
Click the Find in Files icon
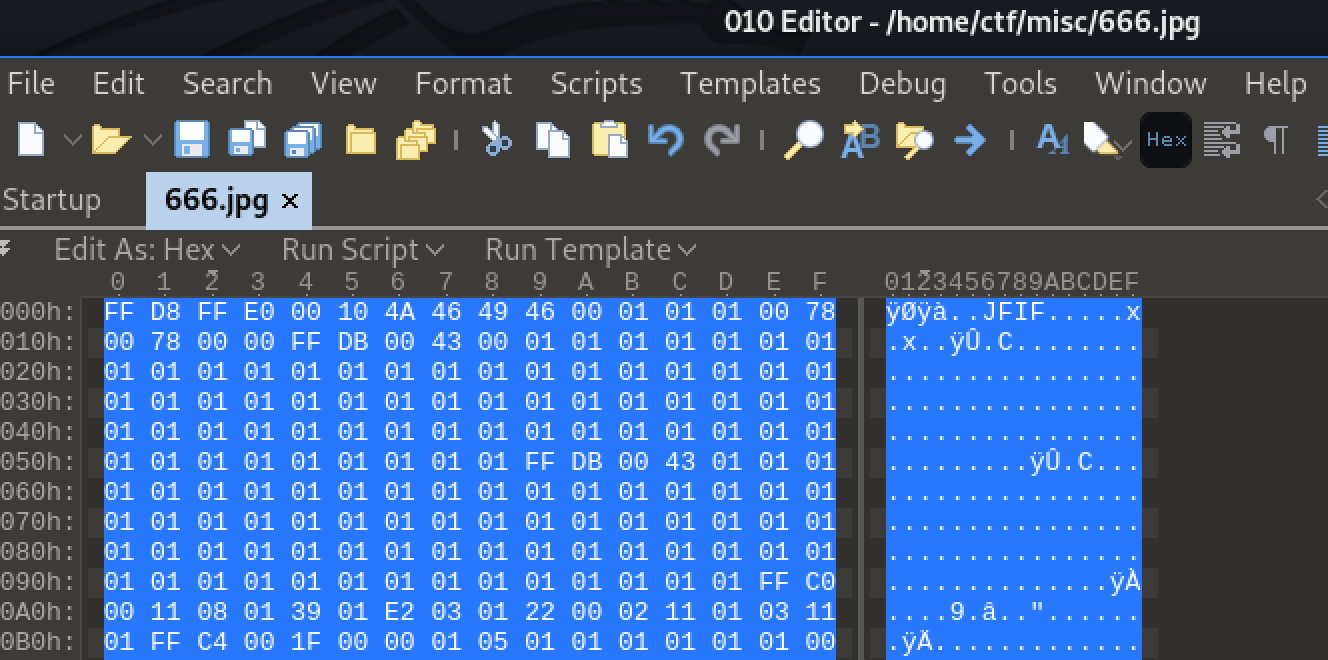914,140
